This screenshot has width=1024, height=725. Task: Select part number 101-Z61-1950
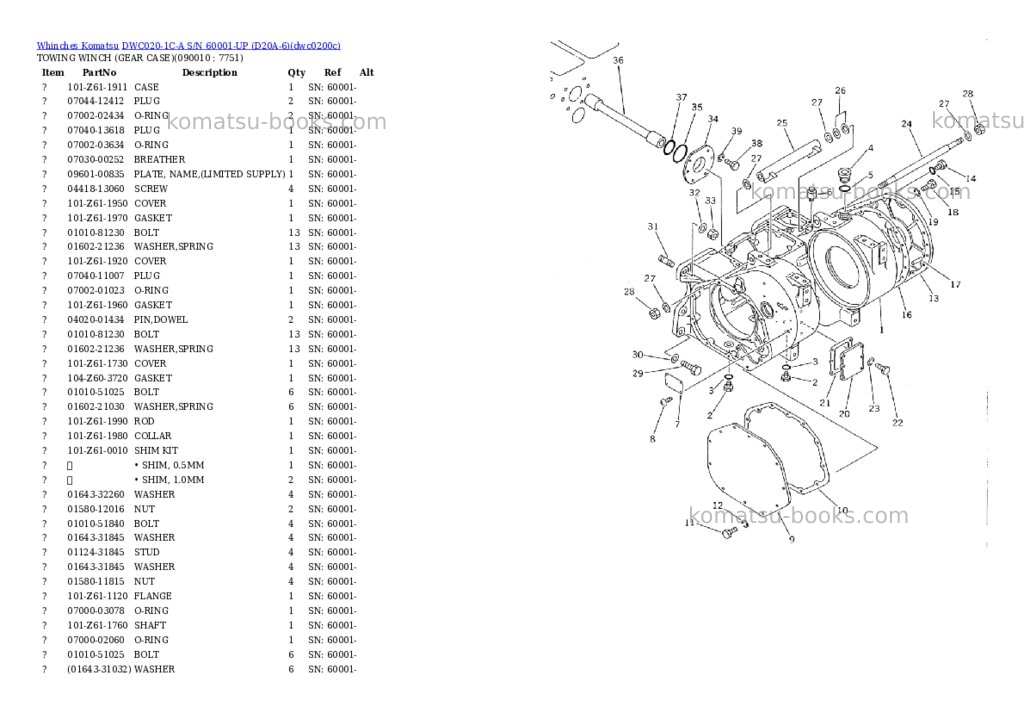[97, 203]
